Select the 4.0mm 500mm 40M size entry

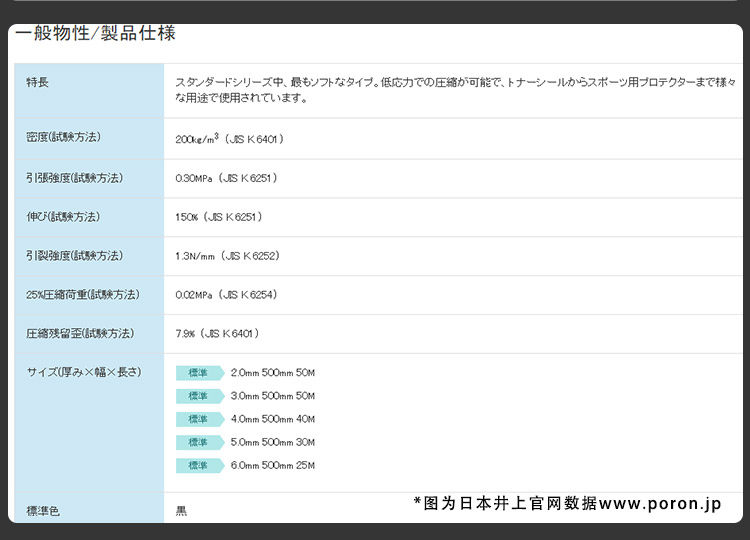click(x=273, y=419)
